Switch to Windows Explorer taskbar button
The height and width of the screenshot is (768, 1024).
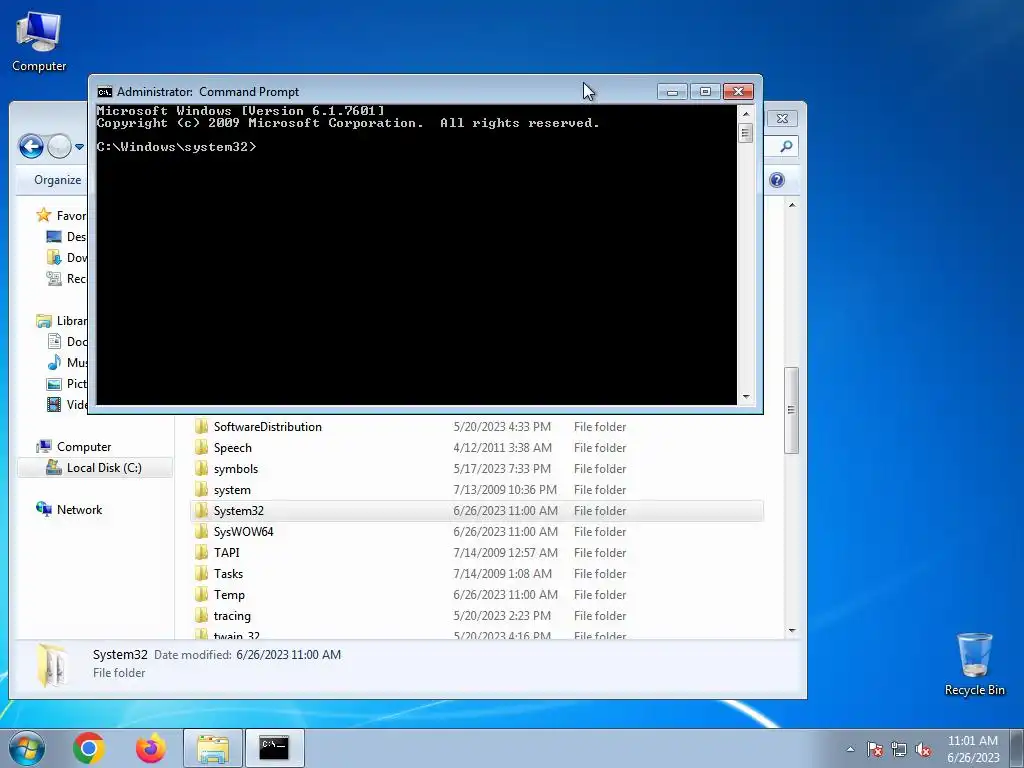[212, 748]
